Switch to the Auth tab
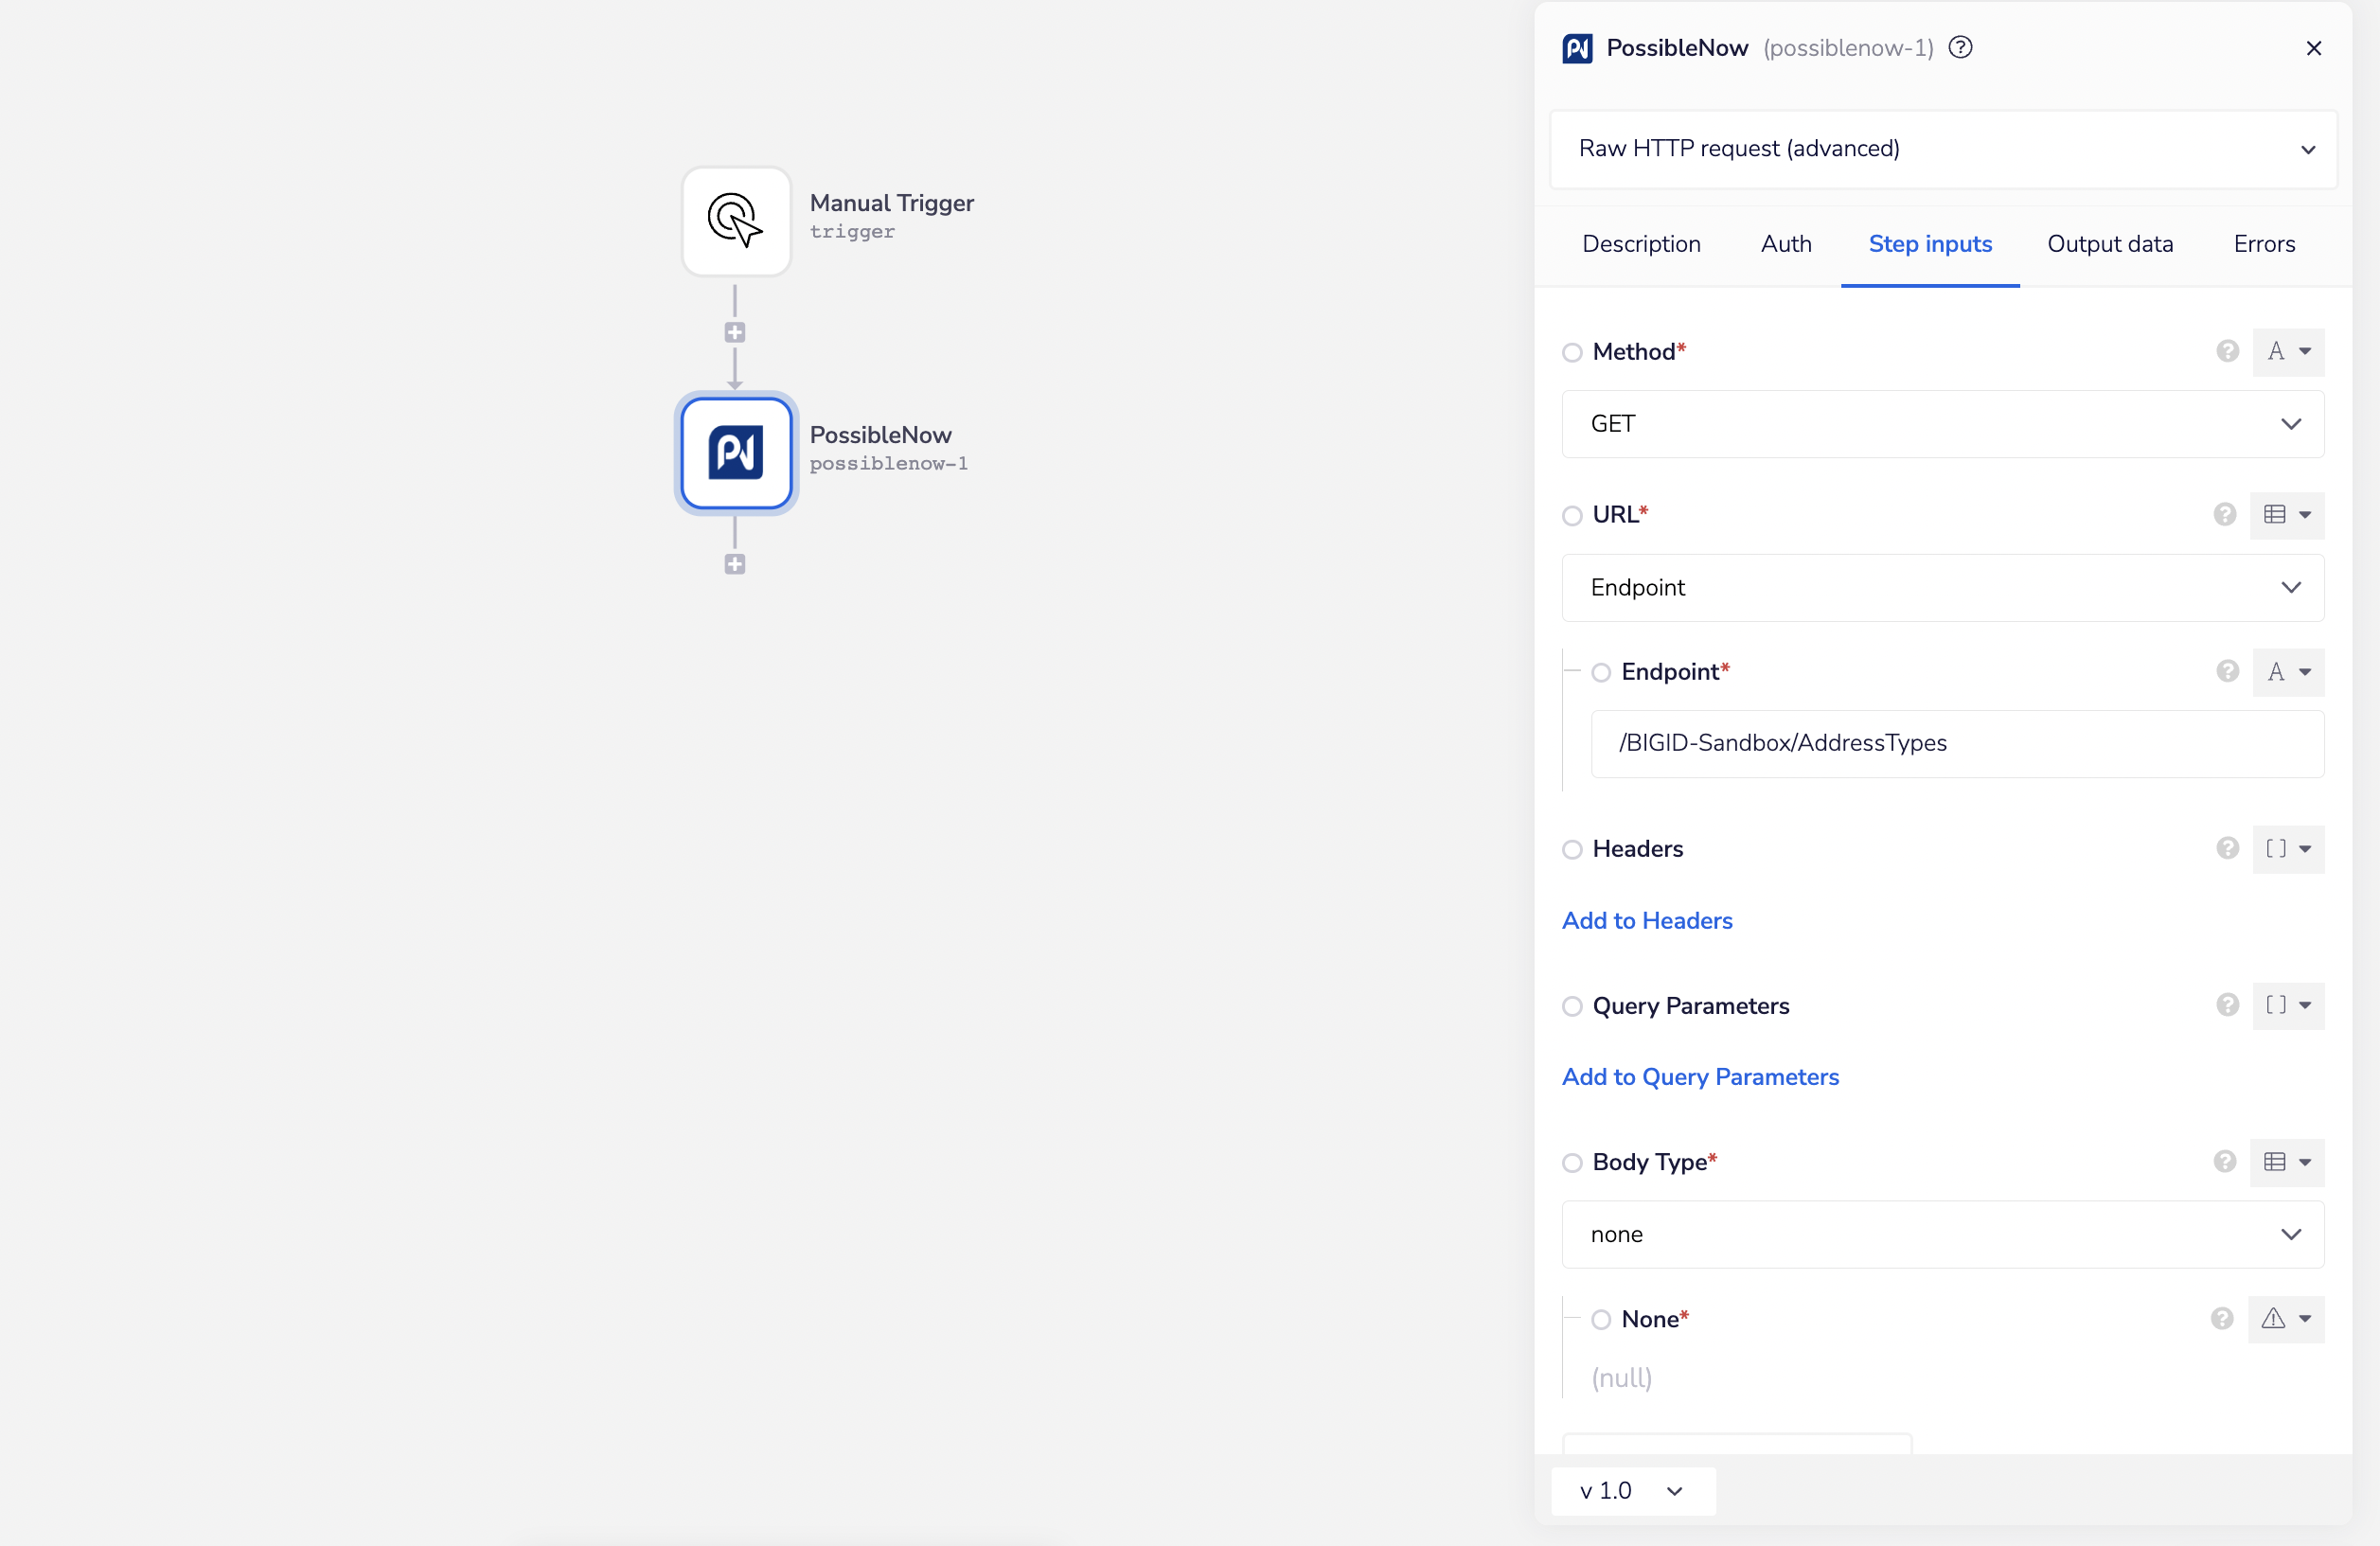The image size is (2380, 1546). [1786, 244]
